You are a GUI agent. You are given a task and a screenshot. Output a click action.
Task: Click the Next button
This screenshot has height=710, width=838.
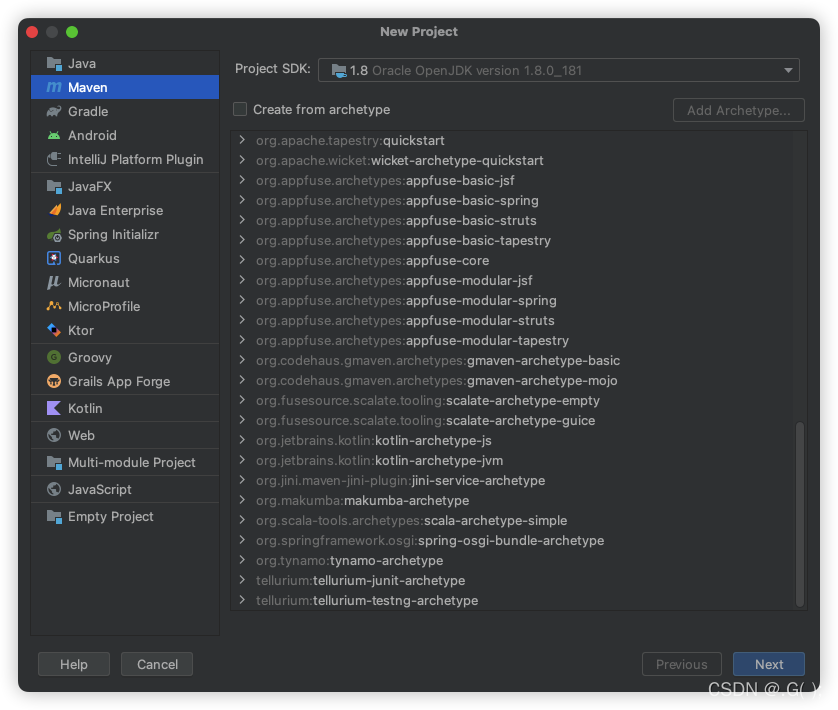pos(769,664)
